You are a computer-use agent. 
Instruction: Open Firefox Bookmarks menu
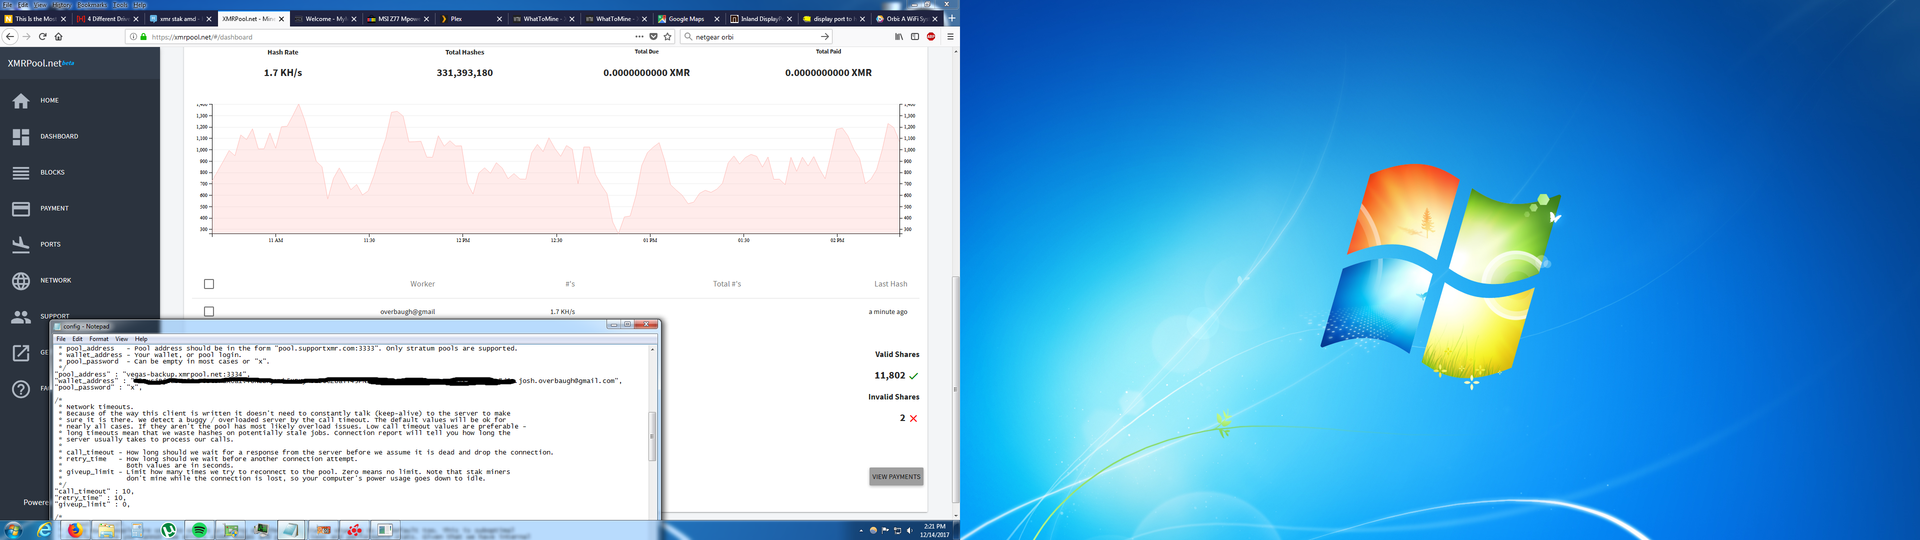pyautogui.click(x=92, y=4)
